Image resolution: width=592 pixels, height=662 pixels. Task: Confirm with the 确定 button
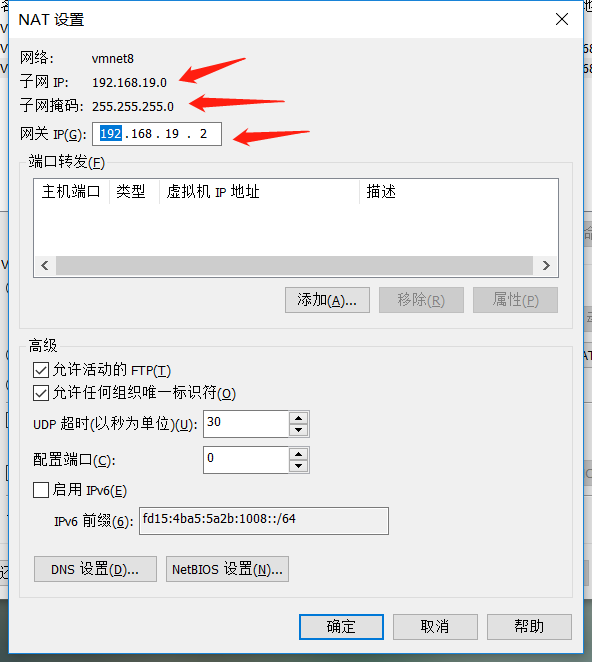coord(342,627)
